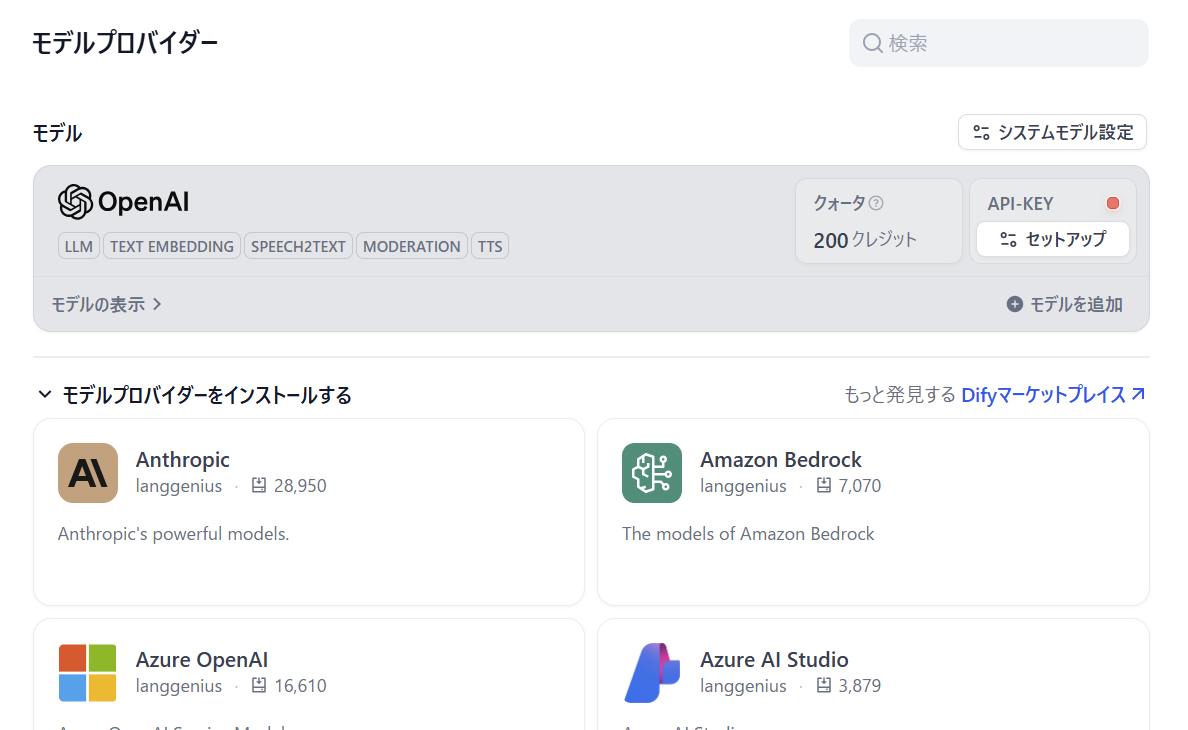Click langgenius author under Amazon Bedrock
Image resolution: width=1188 pixels, height=730 pixels.
[x=743, y=486]
